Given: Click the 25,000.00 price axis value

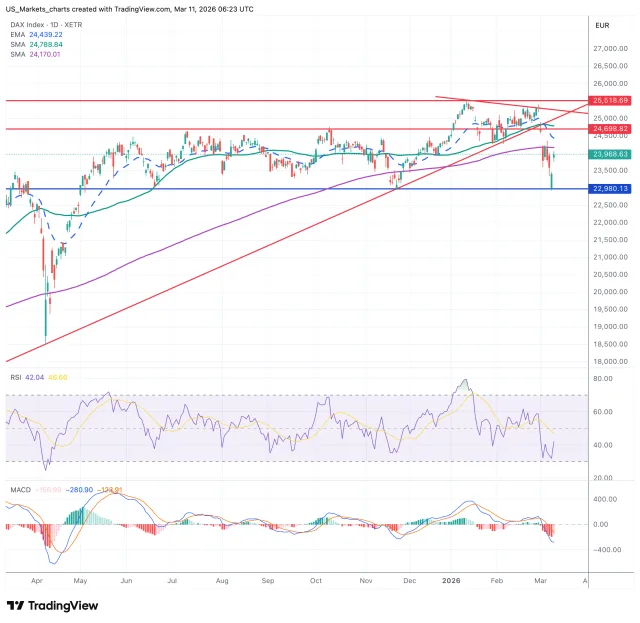Looking at the screenshot, I should coord(610,118).
